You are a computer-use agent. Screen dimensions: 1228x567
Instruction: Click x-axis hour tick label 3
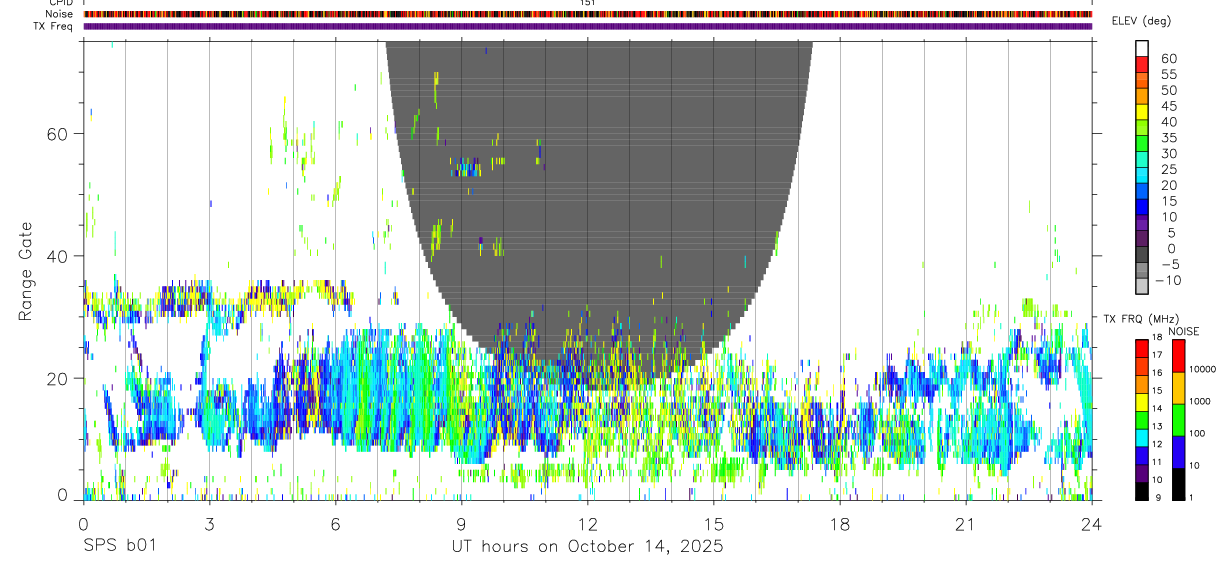209,524
